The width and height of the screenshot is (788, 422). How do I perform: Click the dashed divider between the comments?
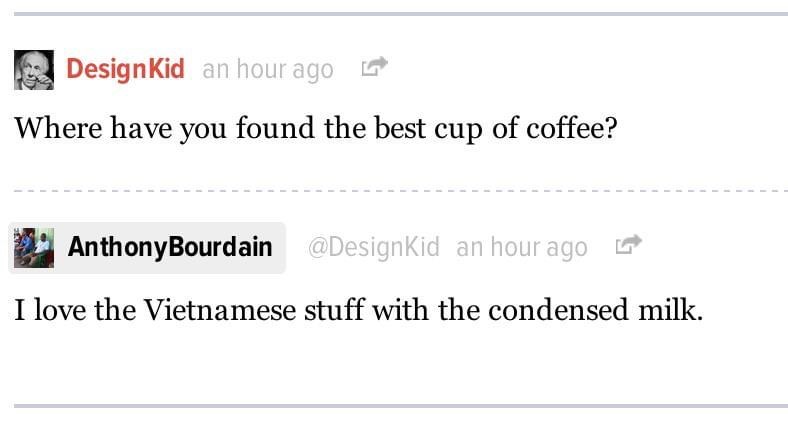pyautogui.click(x=400, y=189)
